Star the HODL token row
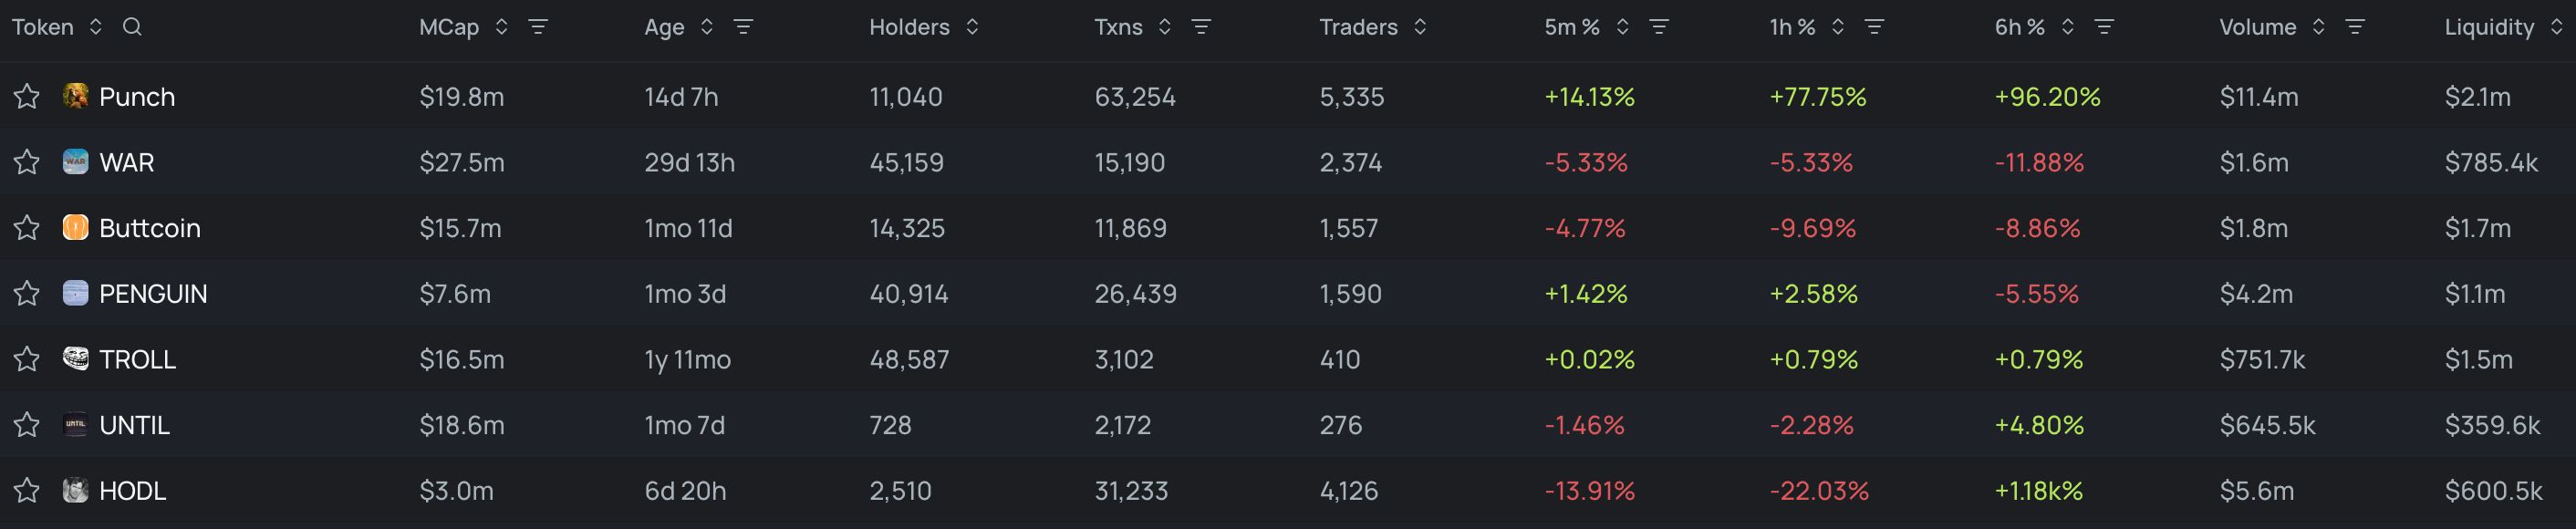 [27, 490]
